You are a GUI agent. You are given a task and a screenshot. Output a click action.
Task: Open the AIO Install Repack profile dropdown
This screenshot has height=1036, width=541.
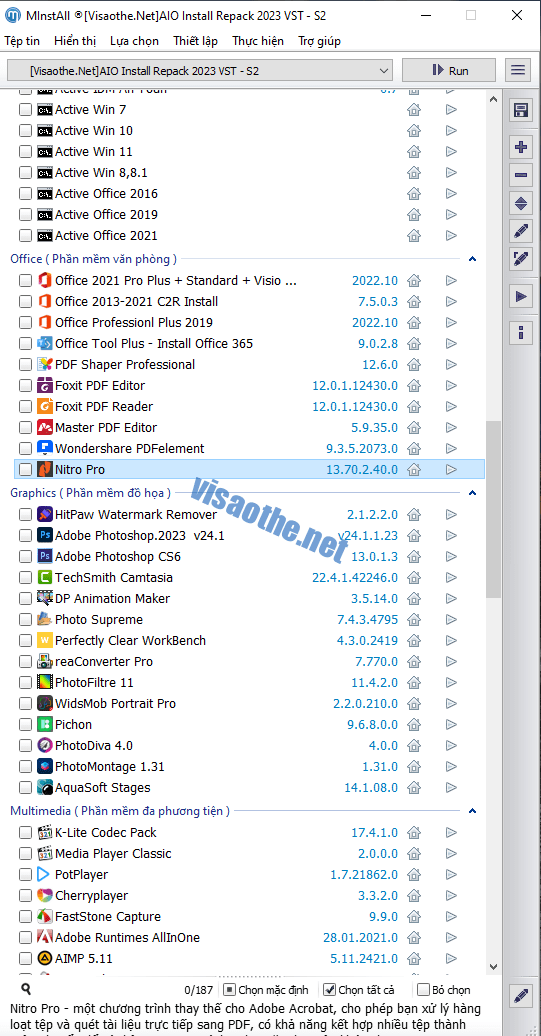coord(199,70)
